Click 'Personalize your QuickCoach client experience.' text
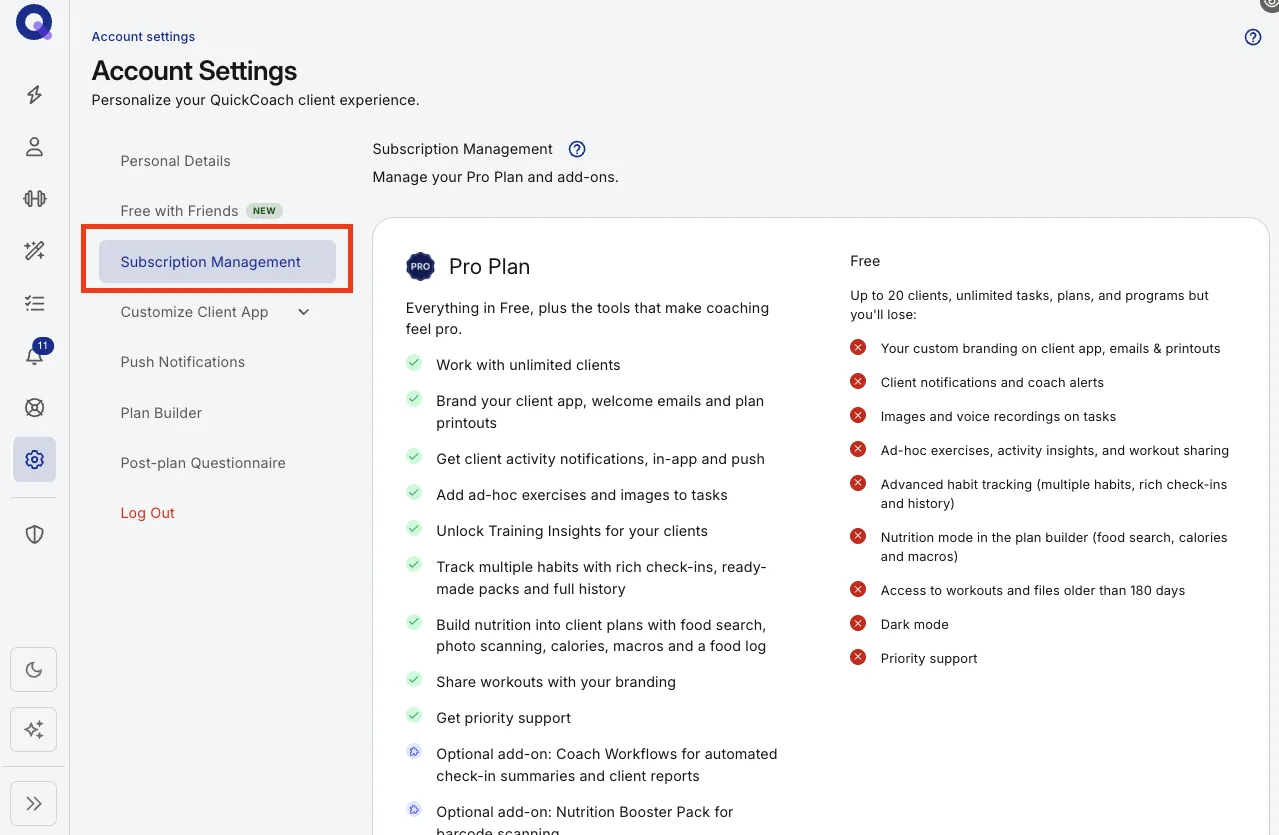The image size is (1279, 835). [255, 100]
